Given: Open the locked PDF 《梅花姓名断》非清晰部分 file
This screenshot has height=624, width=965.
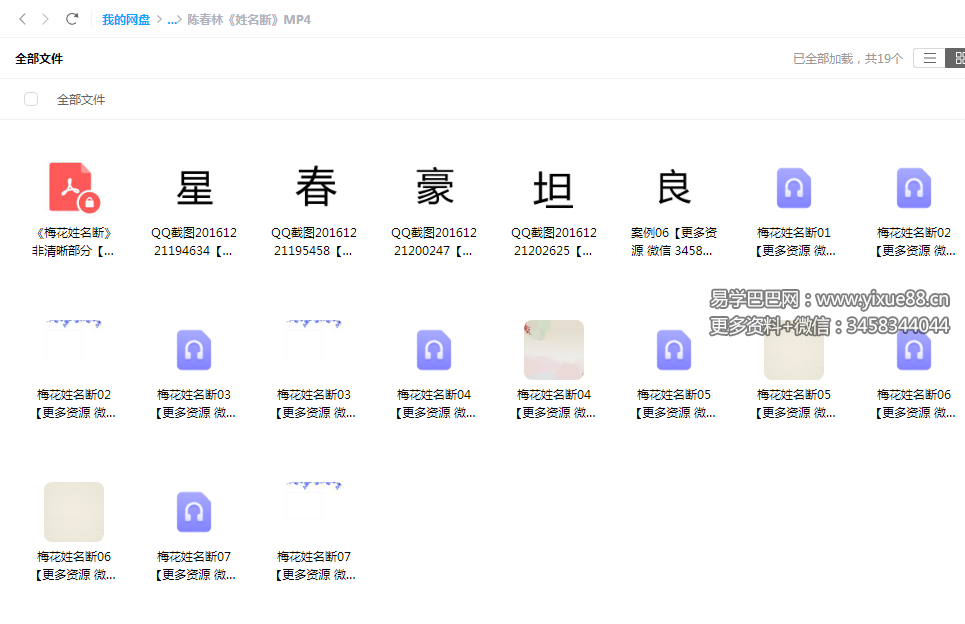Looking at the screenshot, I should (73, 187).
